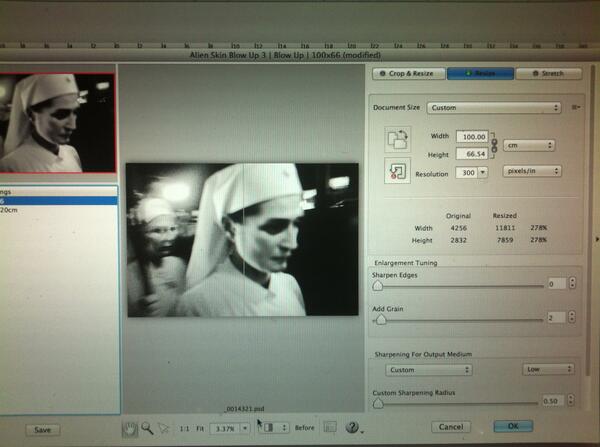Click the Resized height value 7859

[x=505, y=240]
